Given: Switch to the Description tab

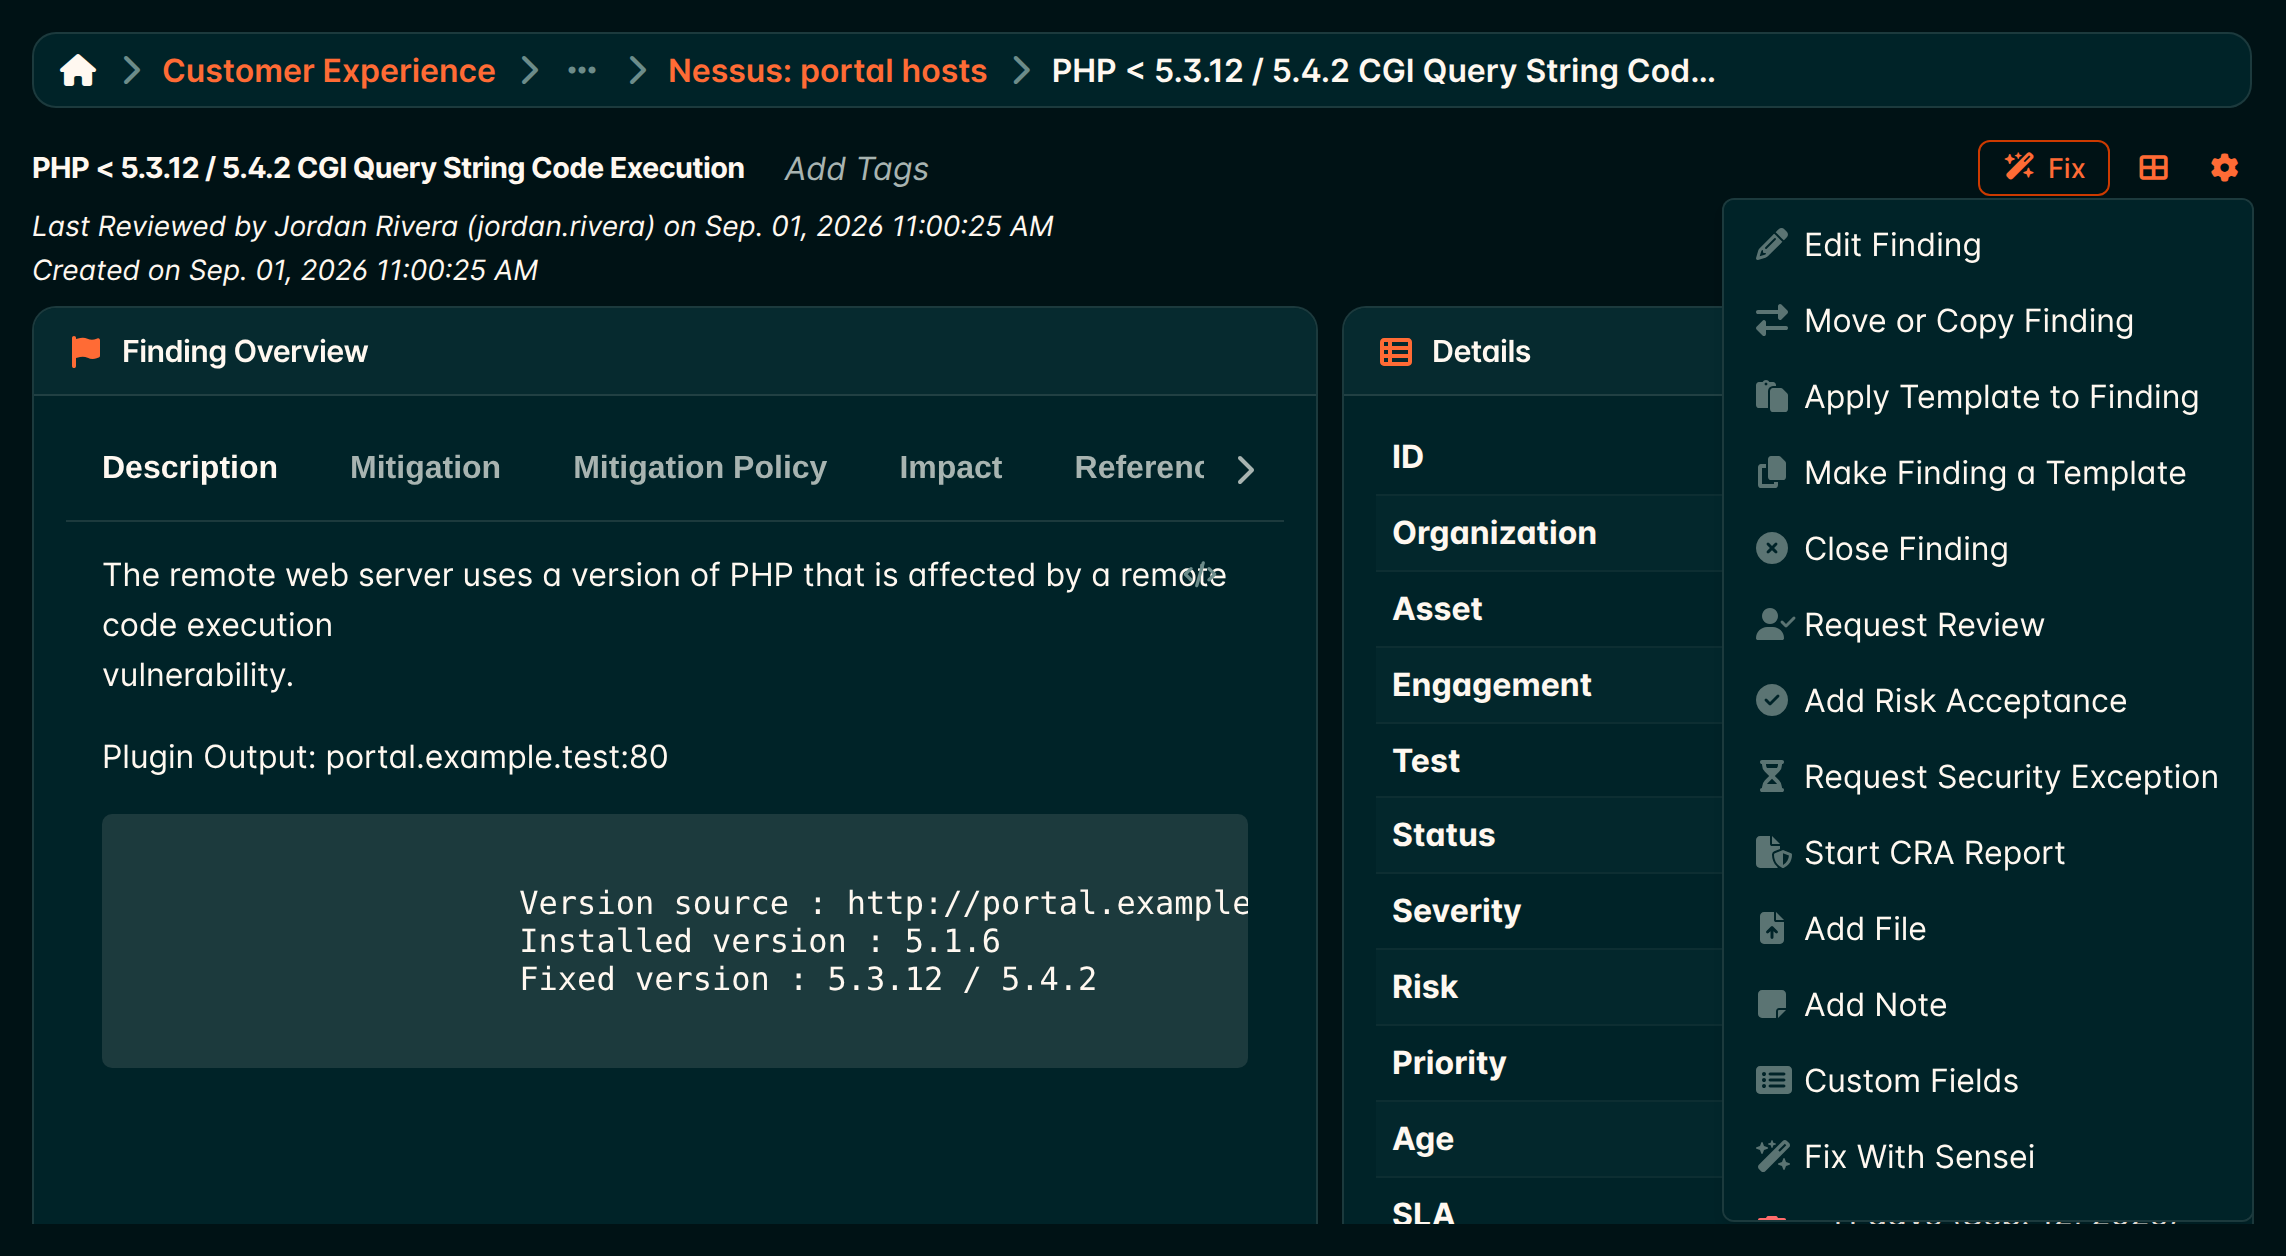Looking at the screenshot, I should 190,468.
